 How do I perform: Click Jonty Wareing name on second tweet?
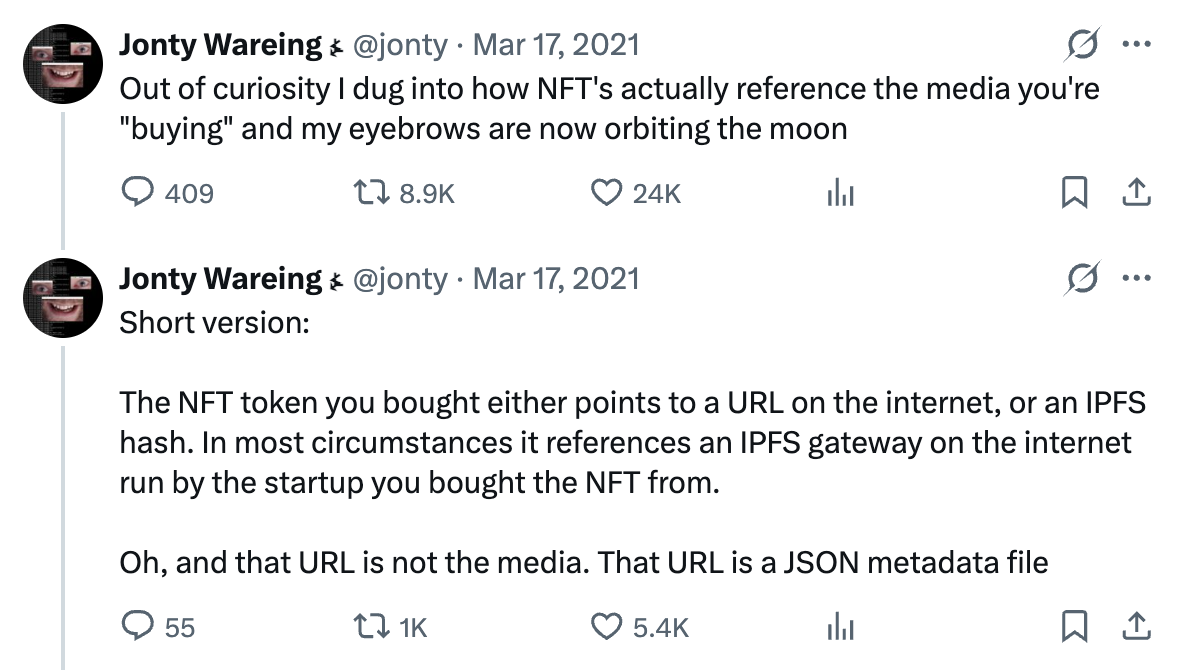pyautogui.click(x=220, y=278)
